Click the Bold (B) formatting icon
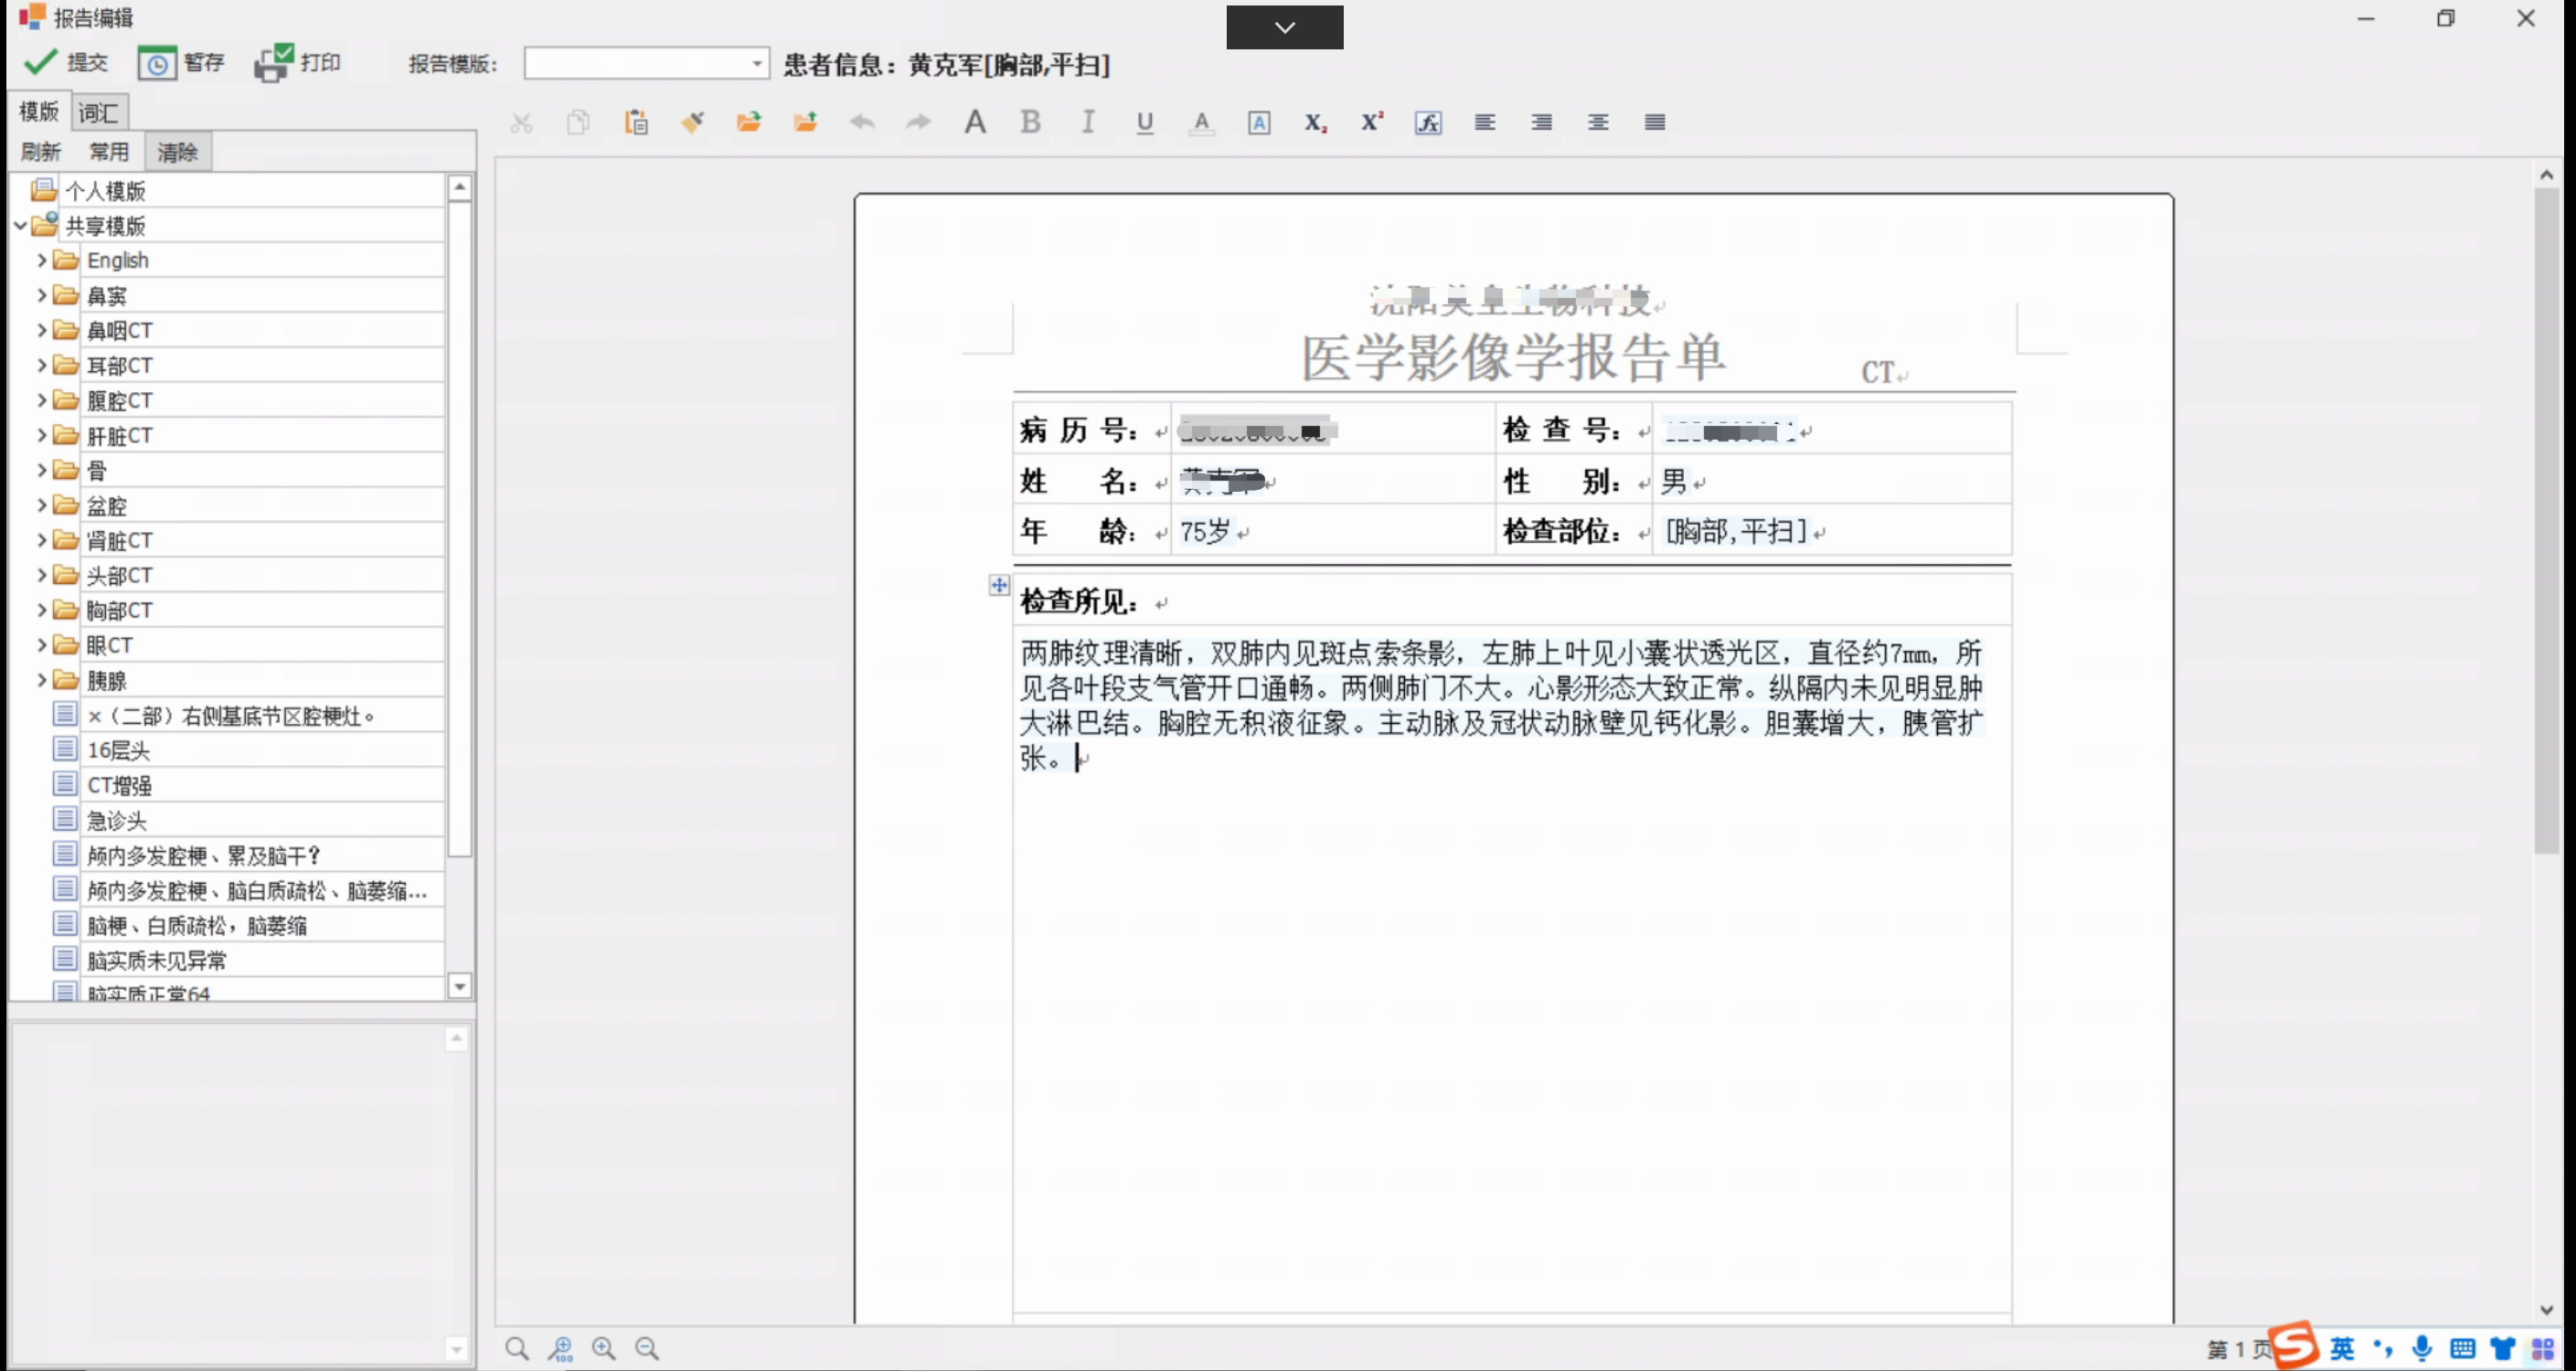 [1031, 121]
